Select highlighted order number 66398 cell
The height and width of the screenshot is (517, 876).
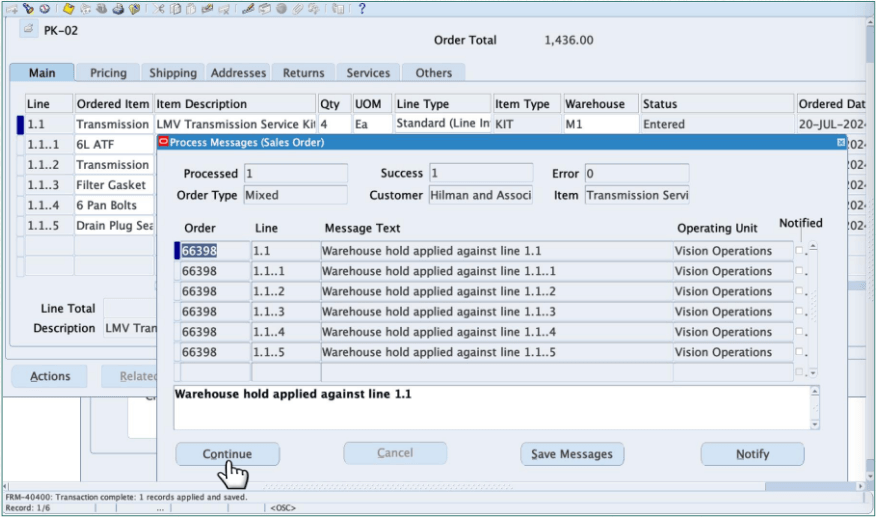215,250
